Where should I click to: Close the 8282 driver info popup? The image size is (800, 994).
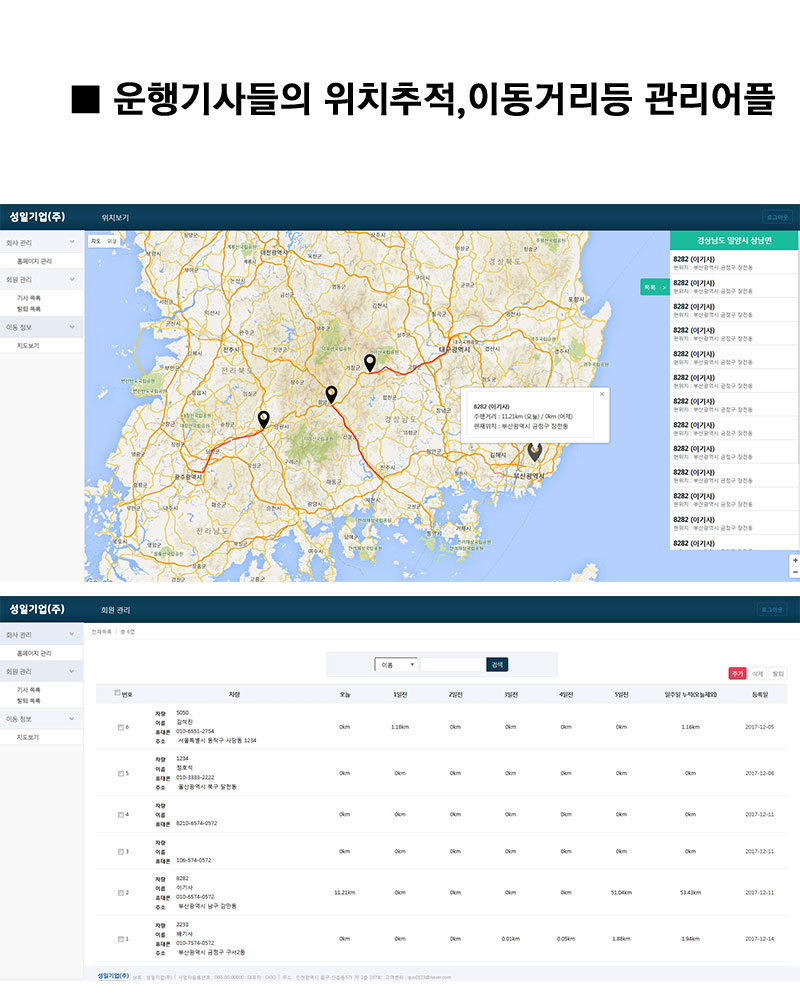602,394
